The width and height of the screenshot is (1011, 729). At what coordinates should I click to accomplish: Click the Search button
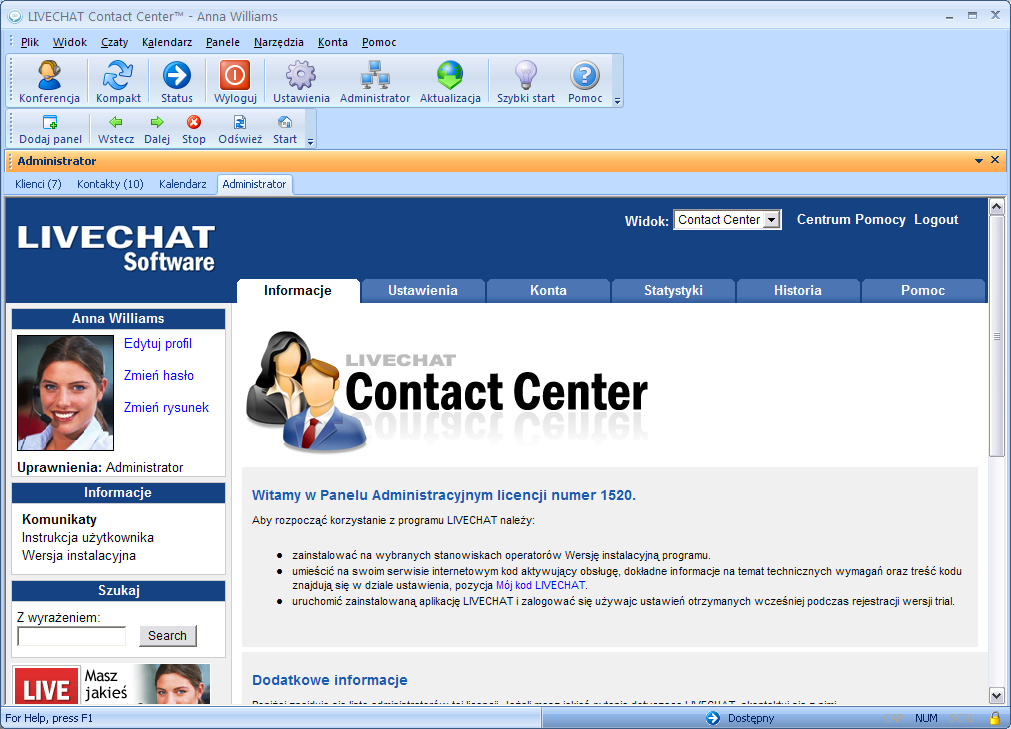click(x=168, y=636)
